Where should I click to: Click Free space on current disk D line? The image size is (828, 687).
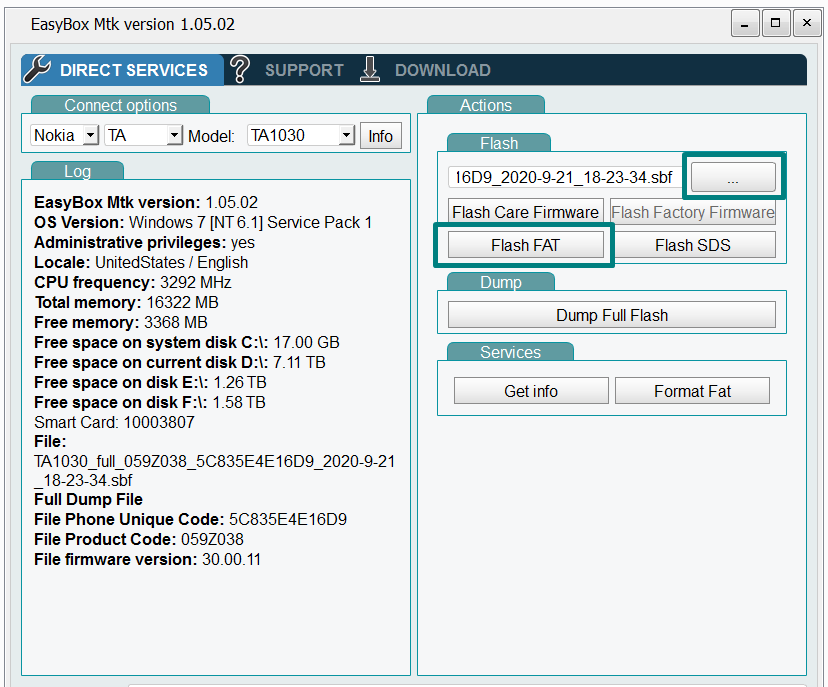coord(180,362)
